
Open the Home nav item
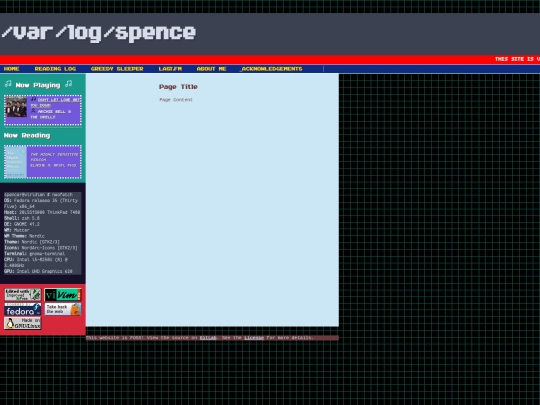11,69
